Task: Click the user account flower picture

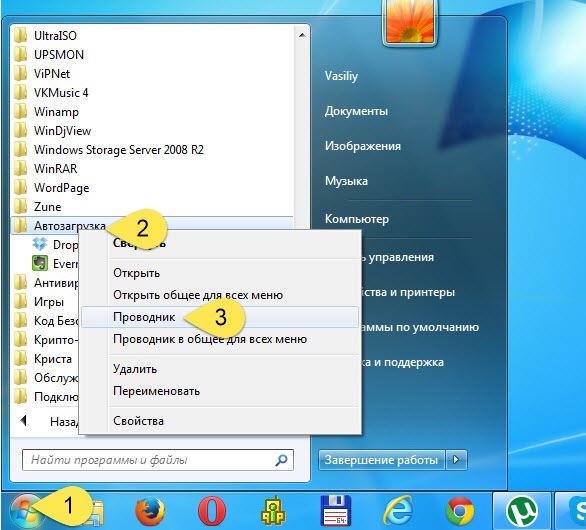Action: click(410, 22)
